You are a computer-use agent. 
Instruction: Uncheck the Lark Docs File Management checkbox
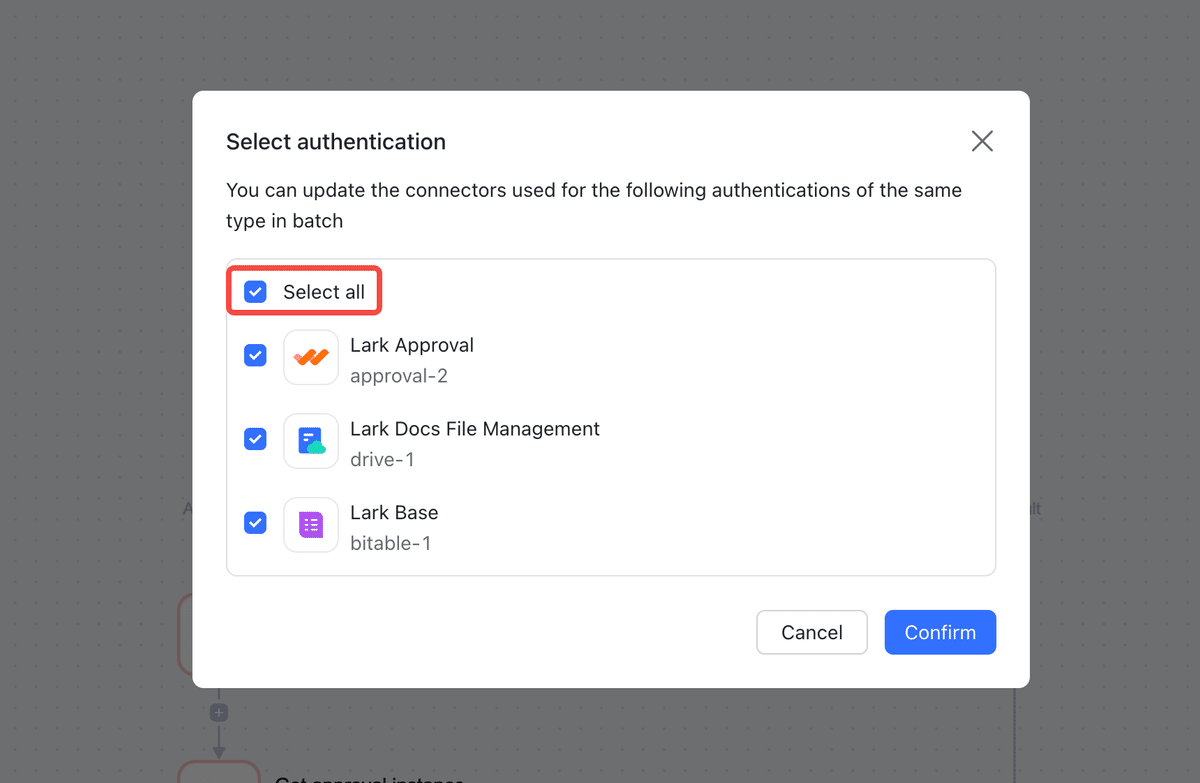click(x=256, y=439)
